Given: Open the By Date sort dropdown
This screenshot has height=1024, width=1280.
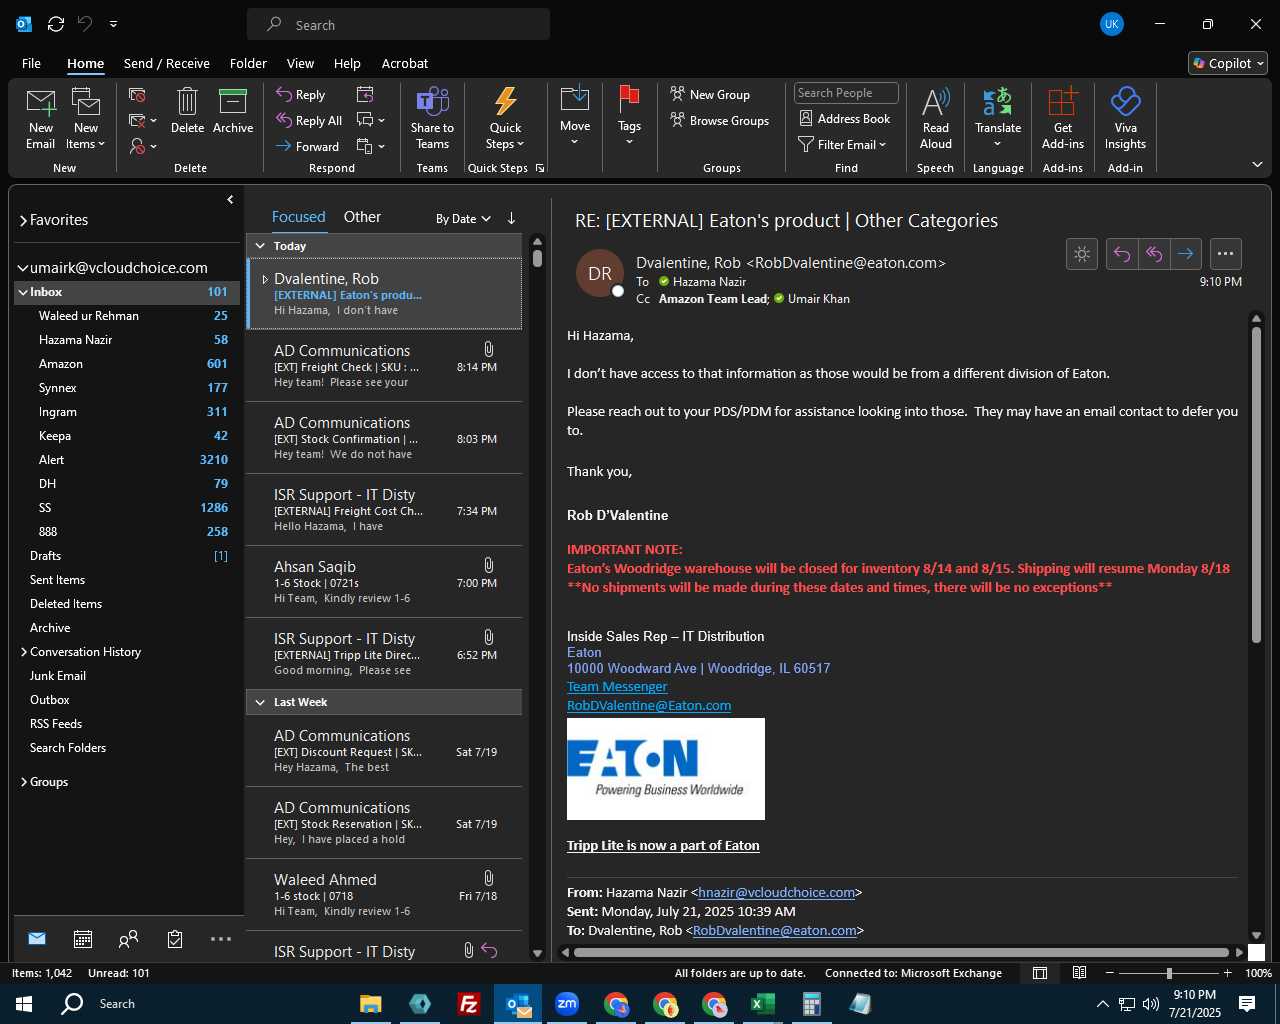Looking at the screenshot, I should (x=463, y=218).
